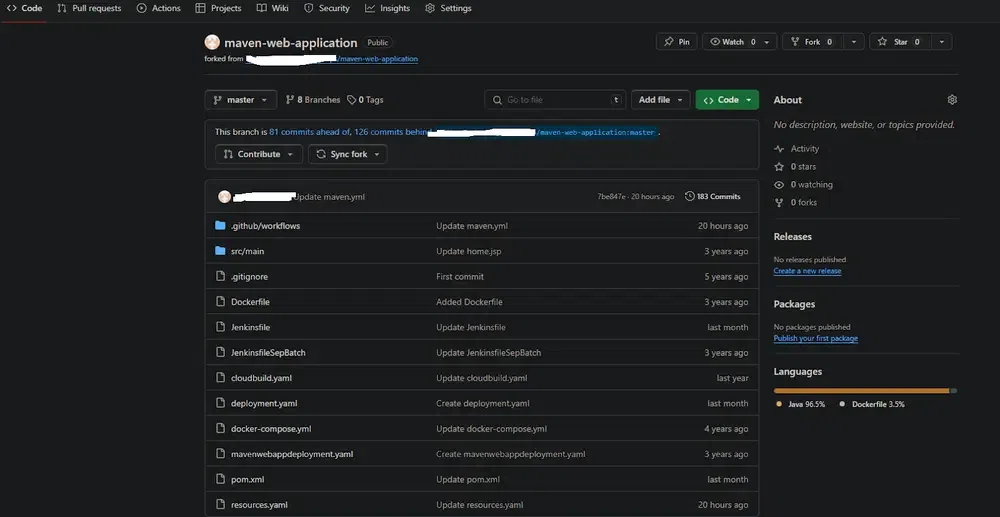The width and height of the screenshot is (1000, 517).
Task: Open the "First commit" commit message
Action: (x=460, y=277)
